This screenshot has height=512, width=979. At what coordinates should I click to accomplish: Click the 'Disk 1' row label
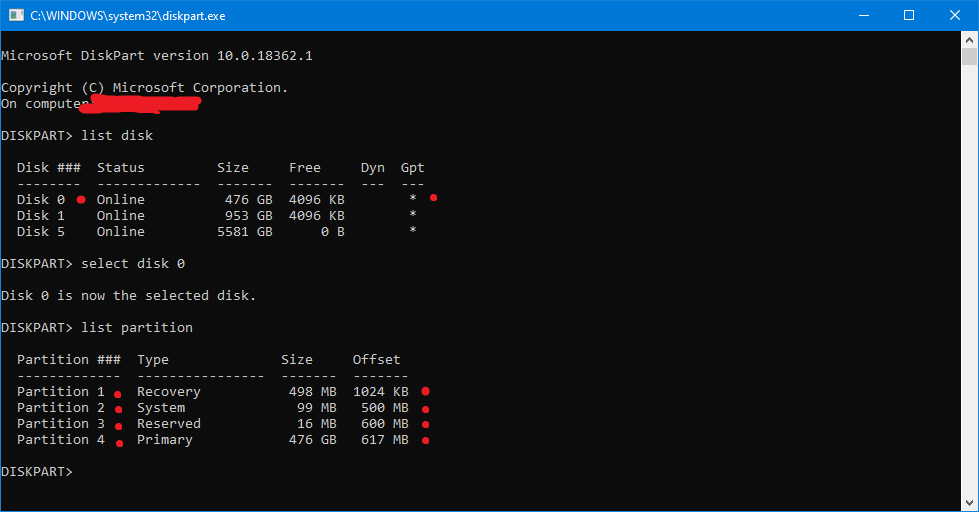41,215
